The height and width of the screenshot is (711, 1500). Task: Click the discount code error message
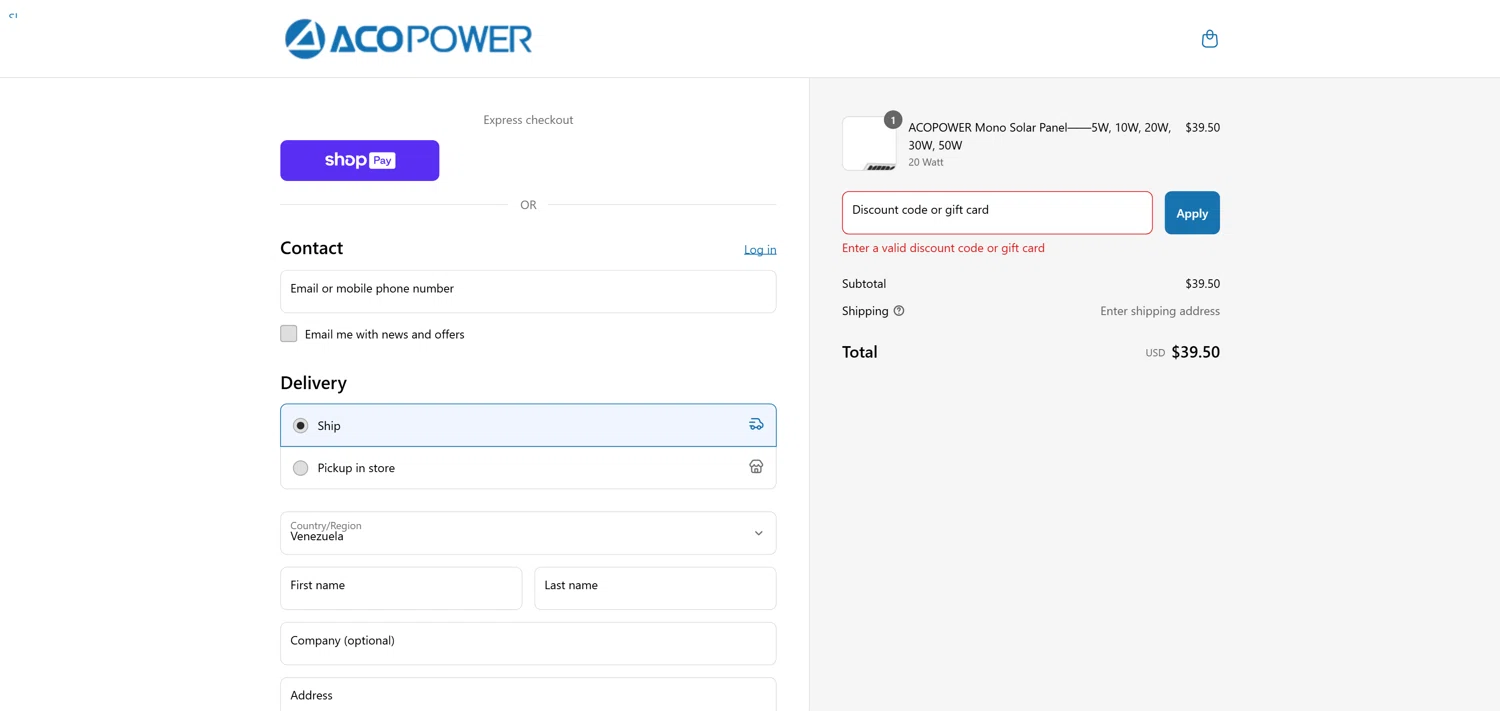pyautogui.click(x=943, y=248)
